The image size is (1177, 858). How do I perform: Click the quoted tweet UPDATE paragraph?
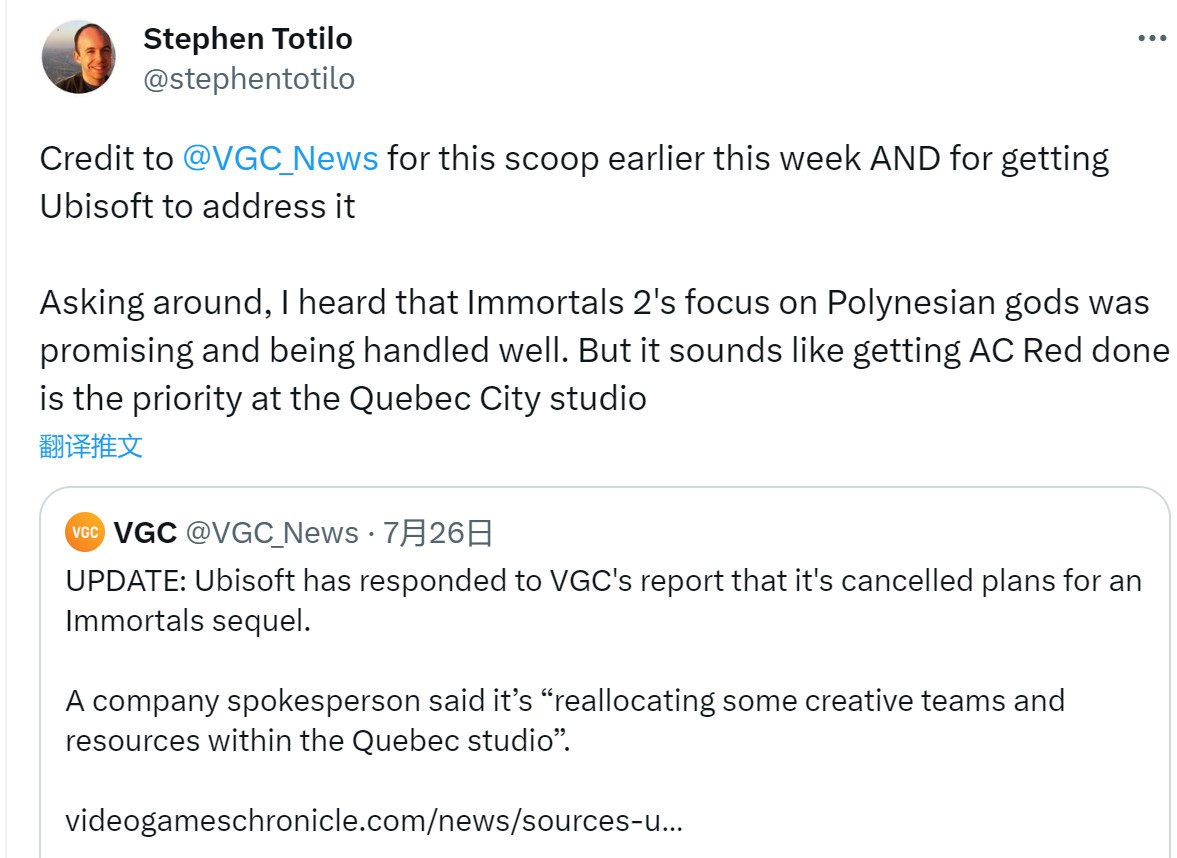pyautogui.click(x=604, y=601)
